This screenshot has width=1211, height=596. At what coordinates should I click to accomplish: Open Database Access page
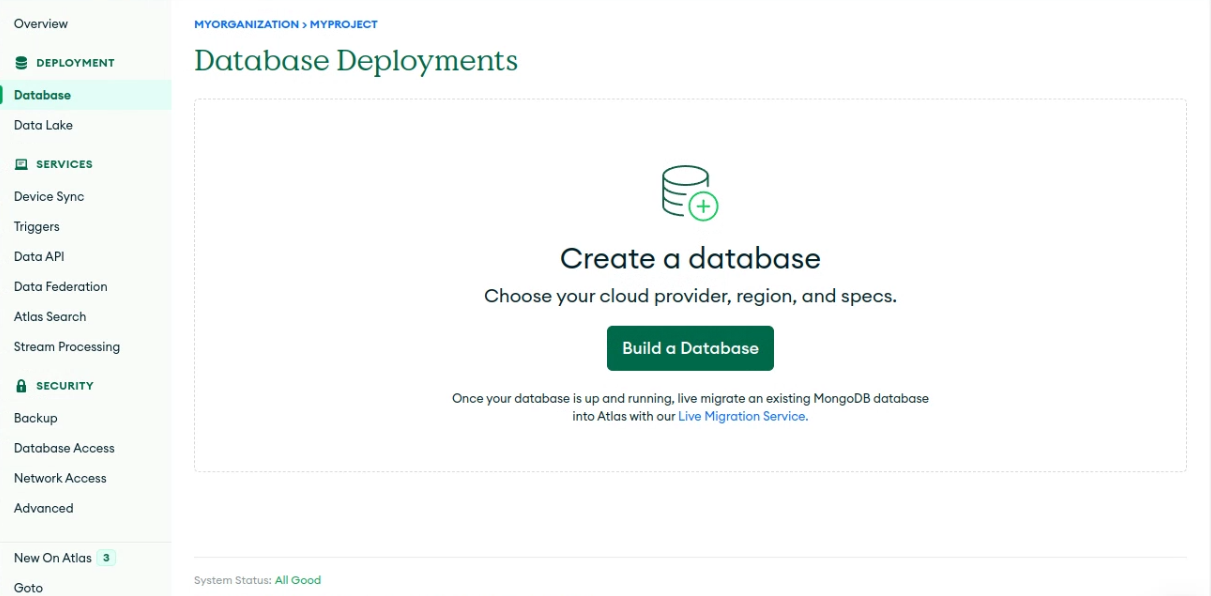coord(64,448)
